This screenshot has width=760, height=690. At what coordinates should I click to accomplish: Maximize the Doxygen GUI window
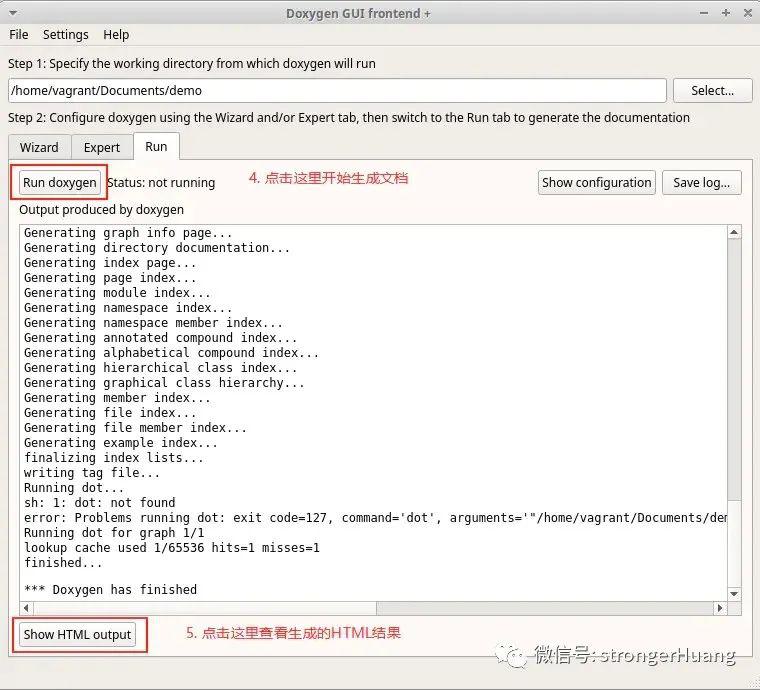tap(726, 13)
